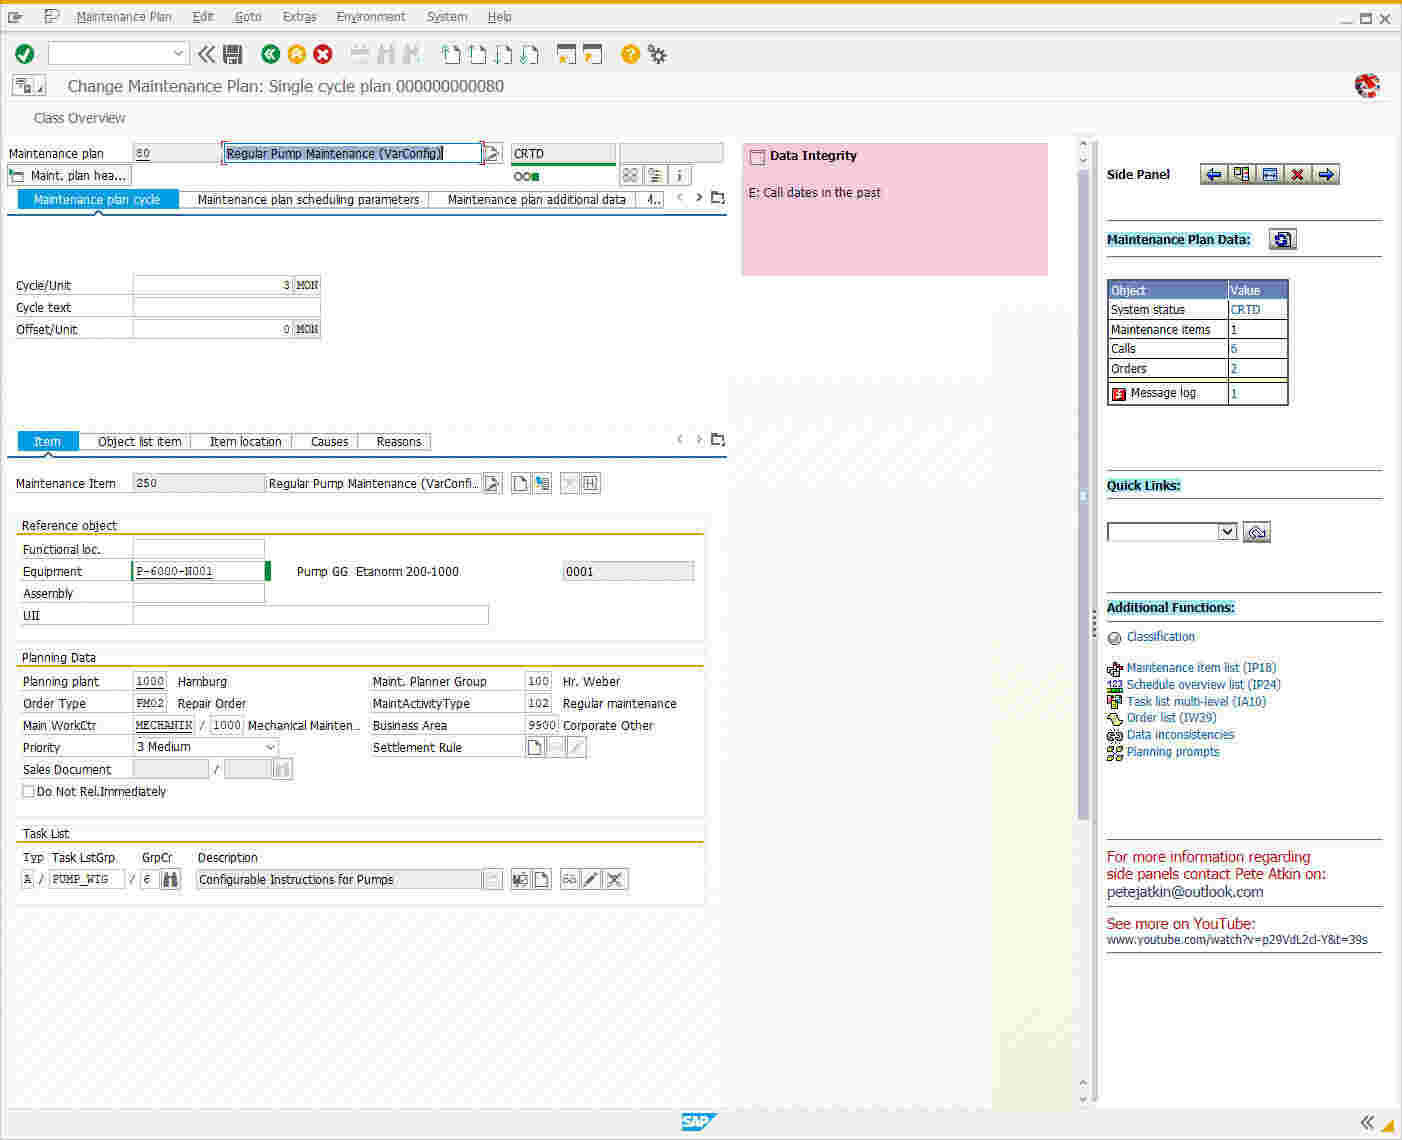Open Maintenance item list (IP18) link
The width and height of the screenshot is (1402, 1140).
click(x=1200, y=668)
